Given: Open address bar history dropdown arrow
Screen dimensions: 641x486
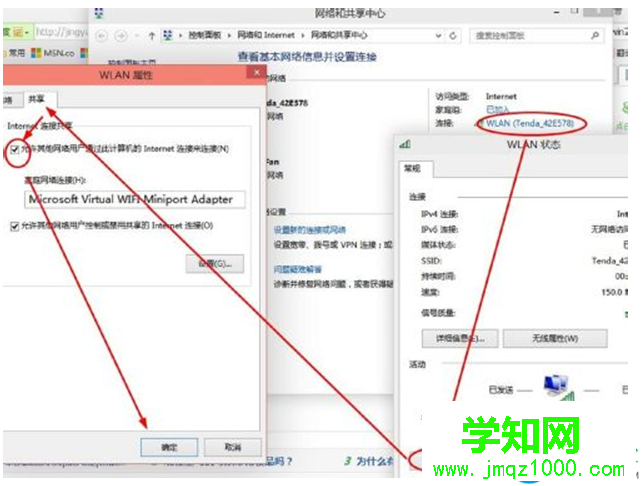Looking at the screenshot, I should [438, 36].
